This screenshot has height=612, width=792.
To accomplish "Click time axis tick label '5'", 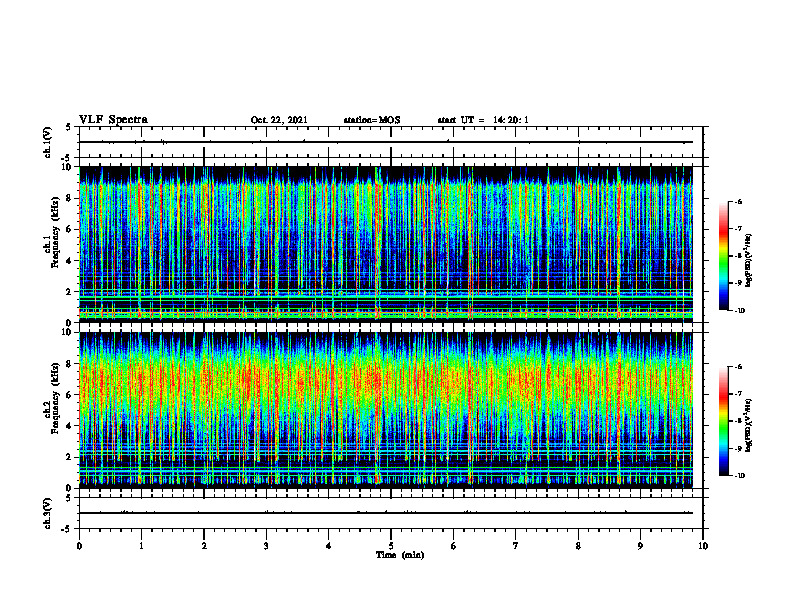I will pyautogui.click(x=391, y=546).
